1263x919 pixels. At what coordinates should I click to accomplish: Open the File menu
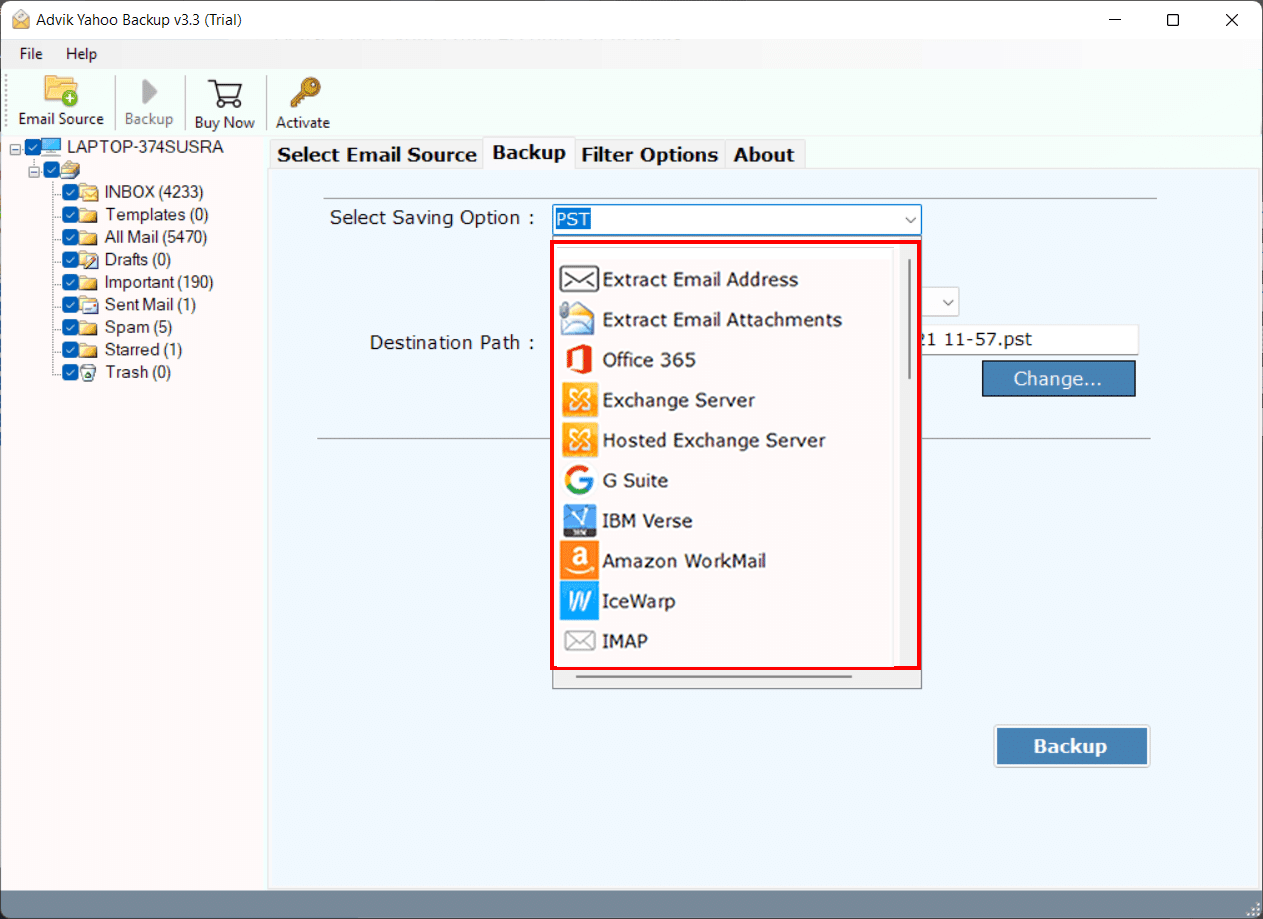[x=31, y=54]
